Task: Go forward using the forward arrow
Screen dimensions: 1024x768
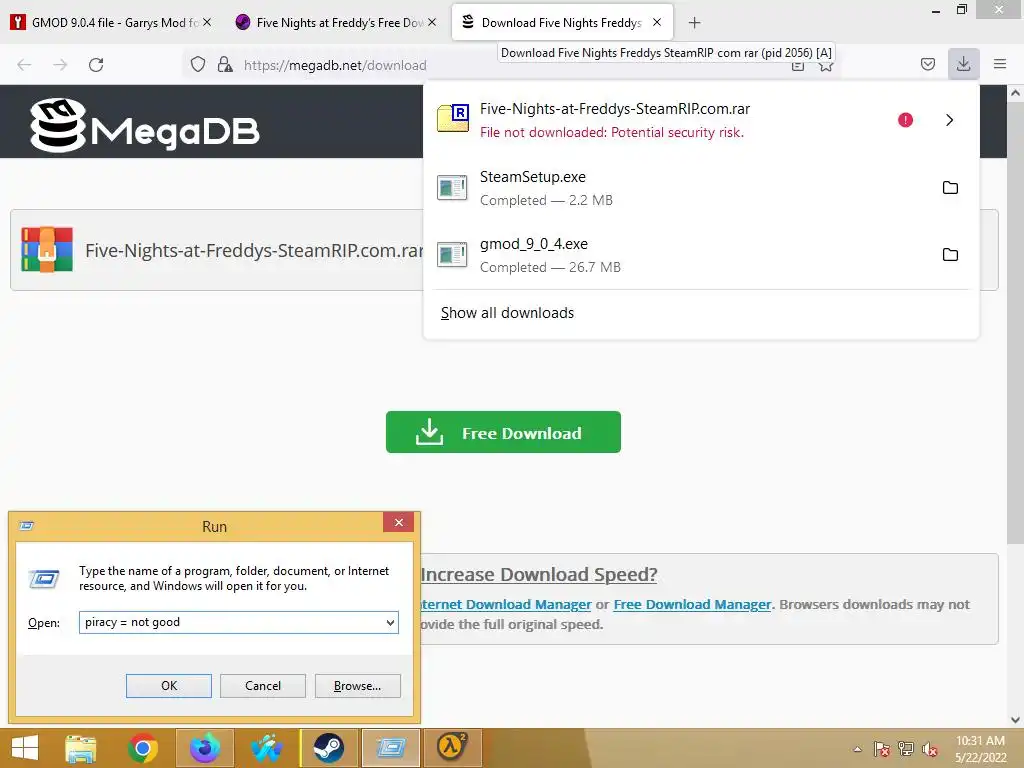Action: tap(60, 65)
